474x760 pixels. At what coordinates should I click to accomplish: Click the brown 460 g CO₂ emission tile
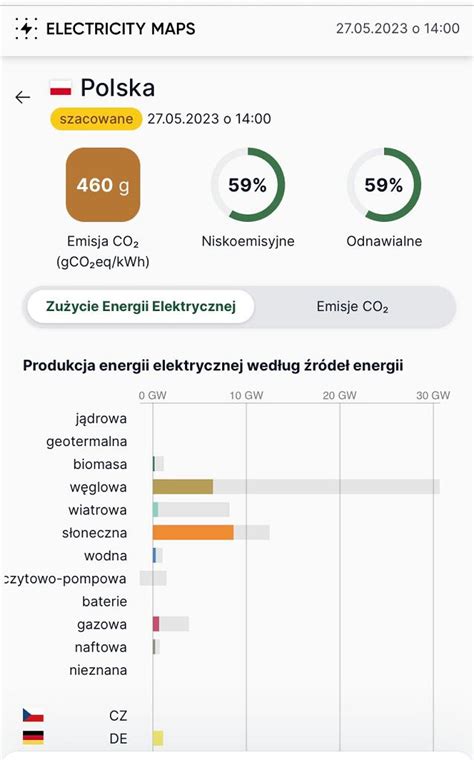point(103,185)
